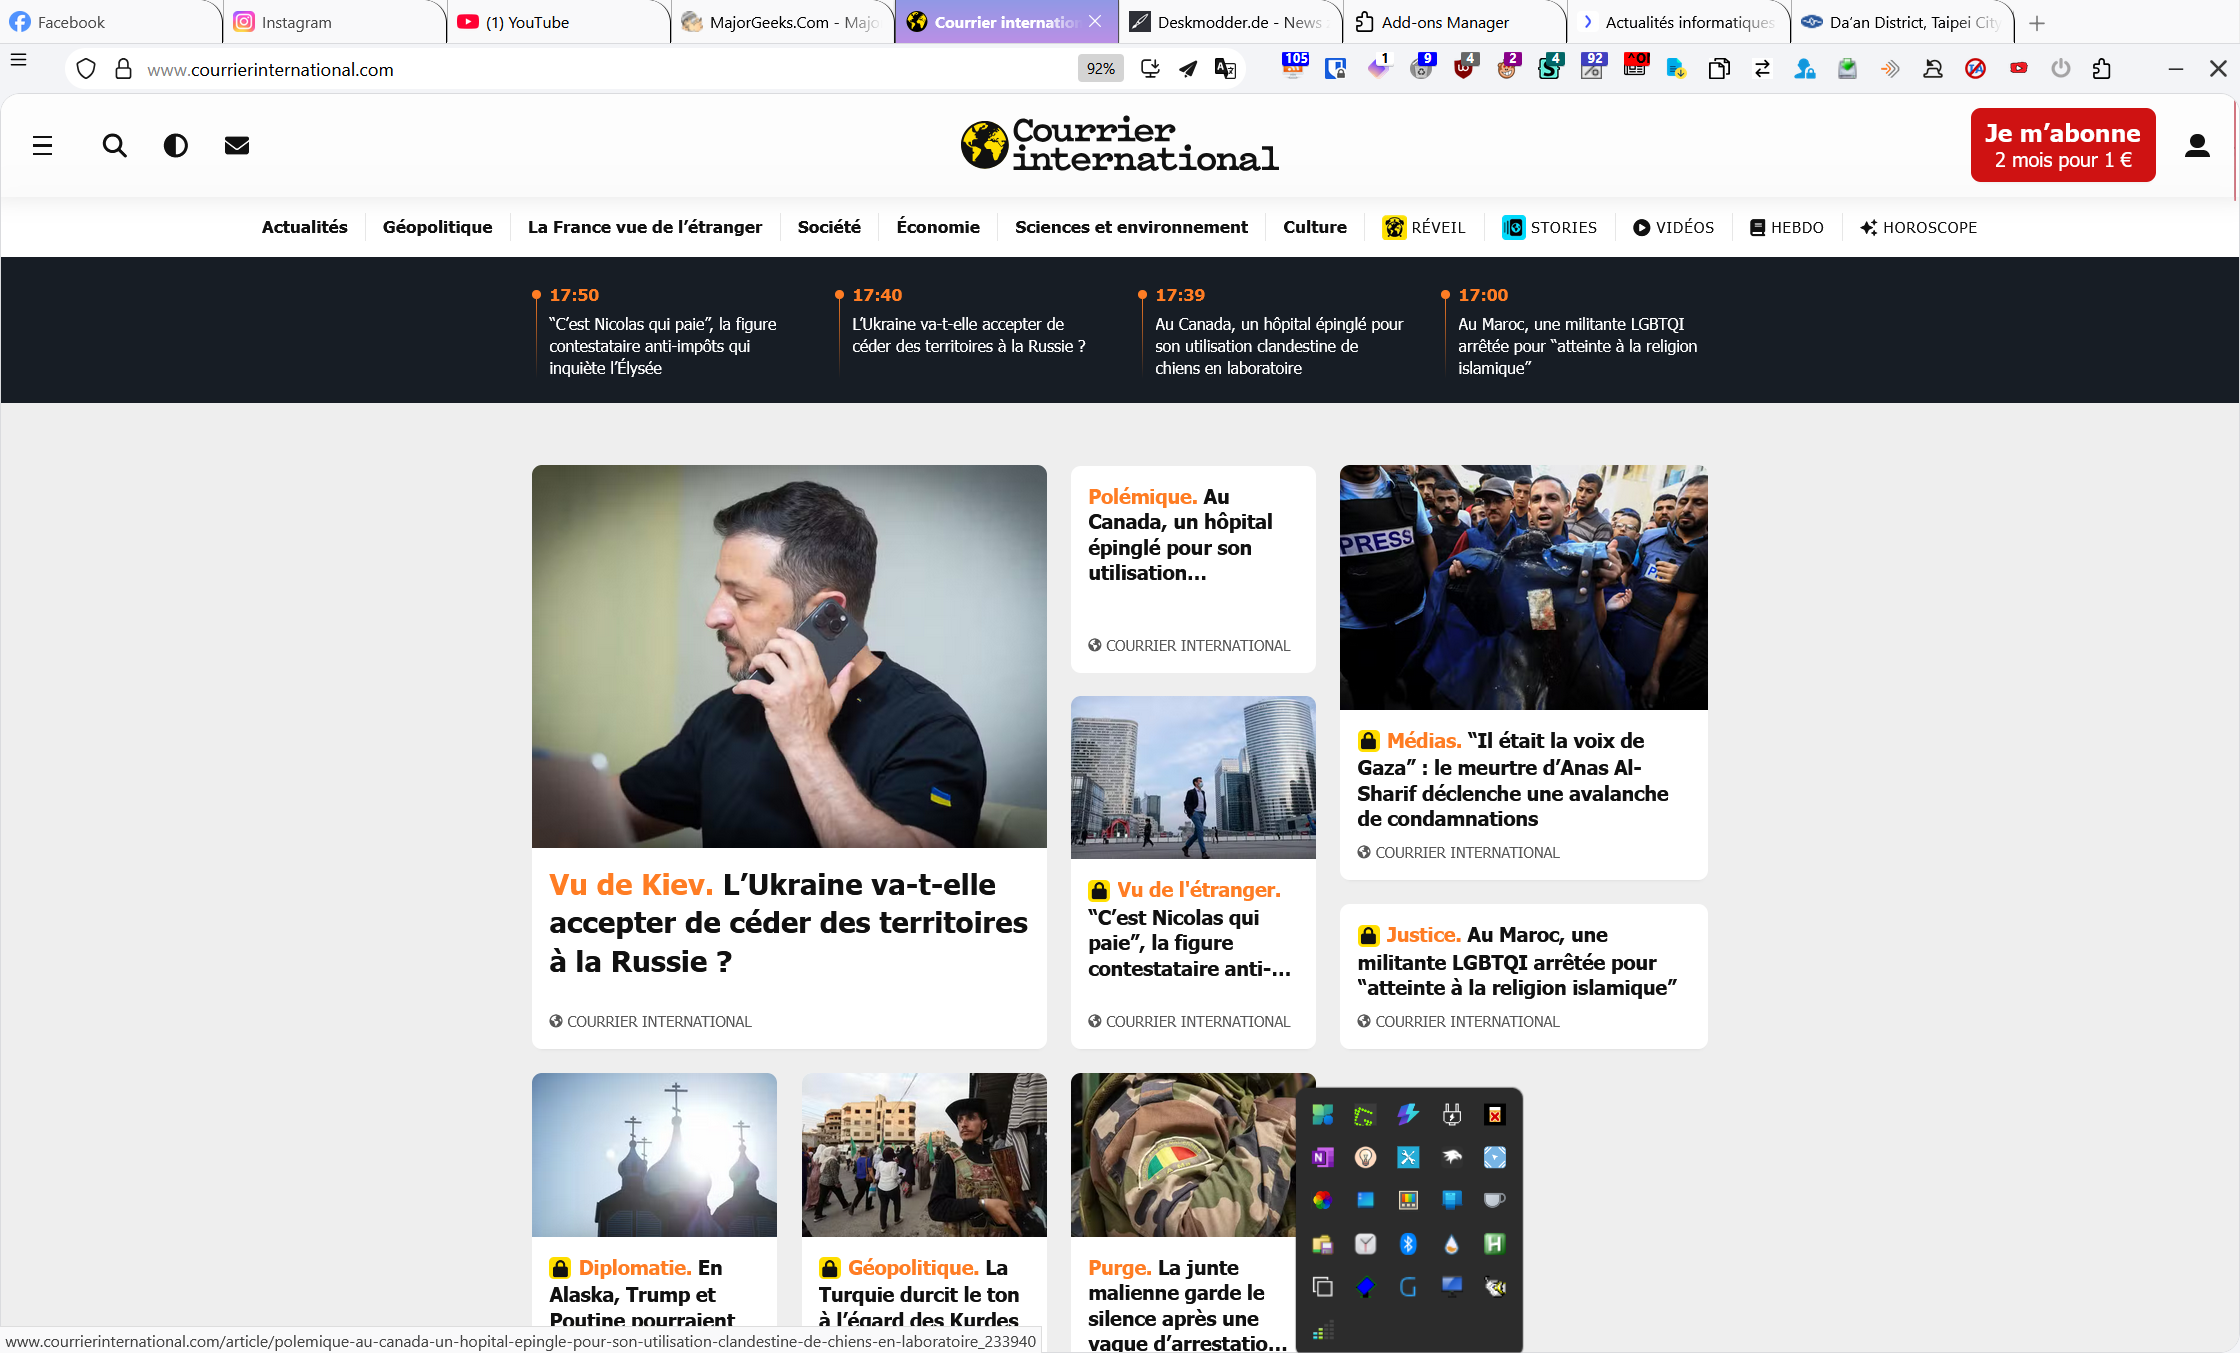
Task: Open a new browser tab
Action: point(2037,22)
